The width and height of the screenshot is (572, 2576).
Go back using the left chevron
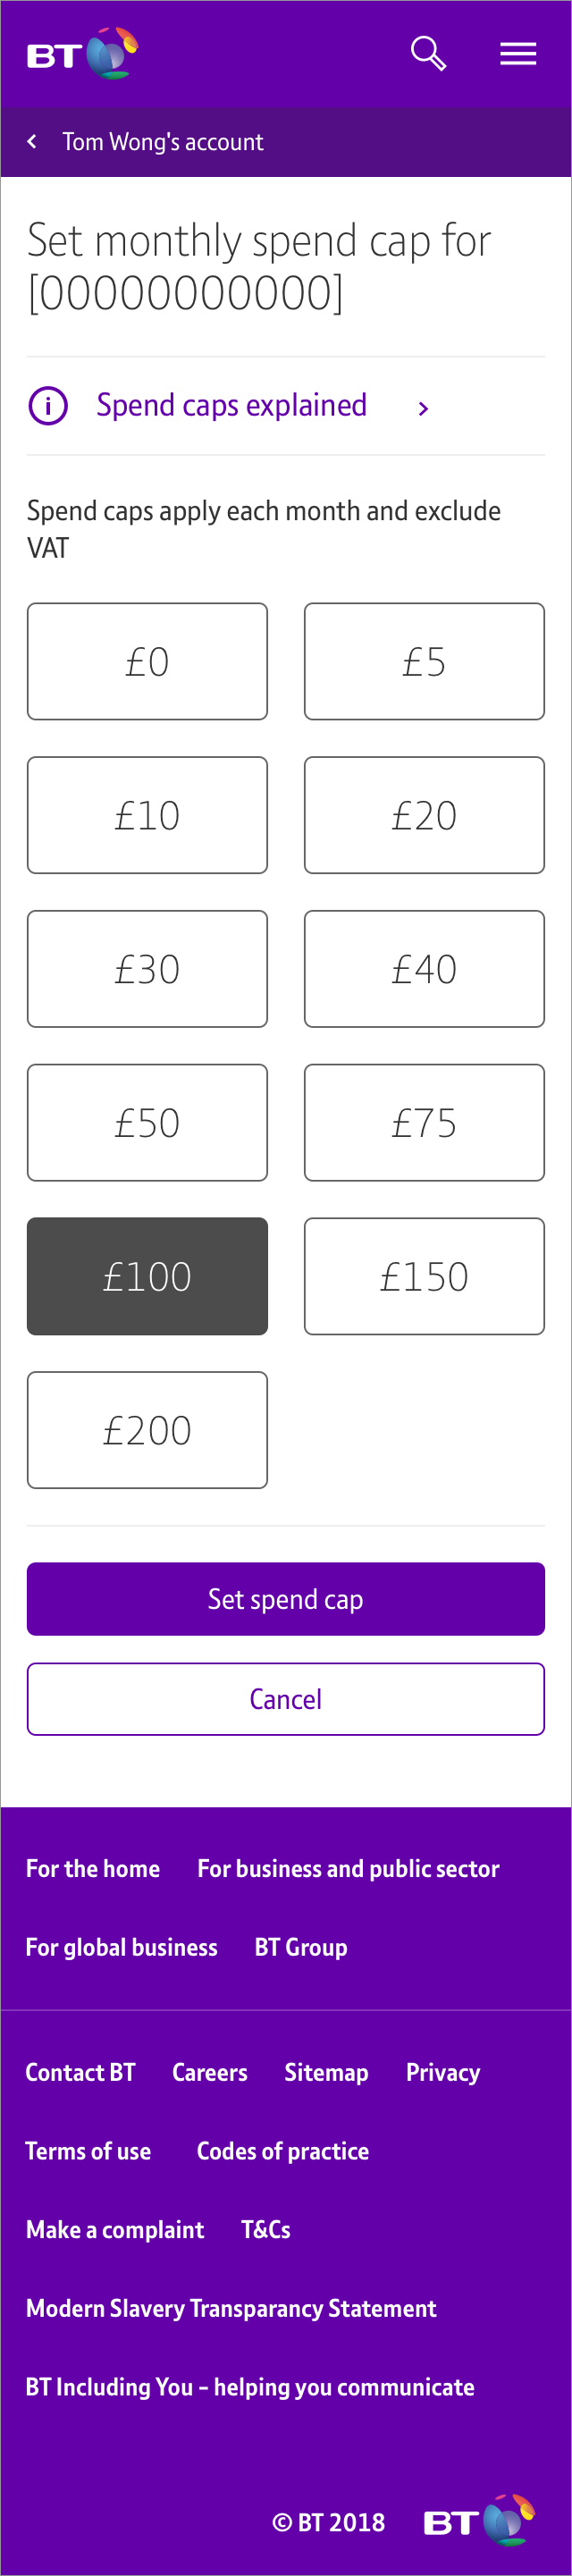(x=33, y=142)
